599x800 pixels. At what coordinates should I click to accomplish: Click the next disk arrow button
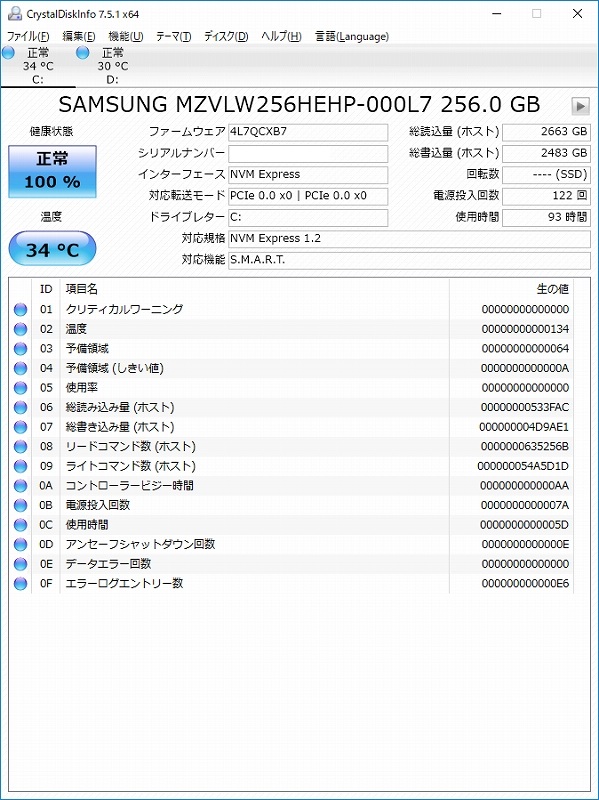click(x=580, y=106)
